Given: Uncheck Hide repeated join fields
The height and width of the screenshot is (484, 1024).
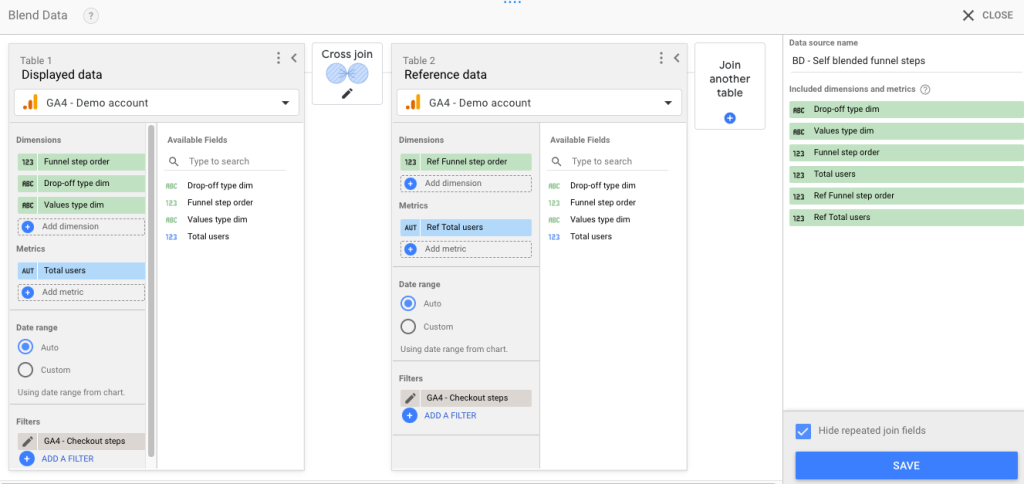Looking at the screenshot, I should [803, 431].
